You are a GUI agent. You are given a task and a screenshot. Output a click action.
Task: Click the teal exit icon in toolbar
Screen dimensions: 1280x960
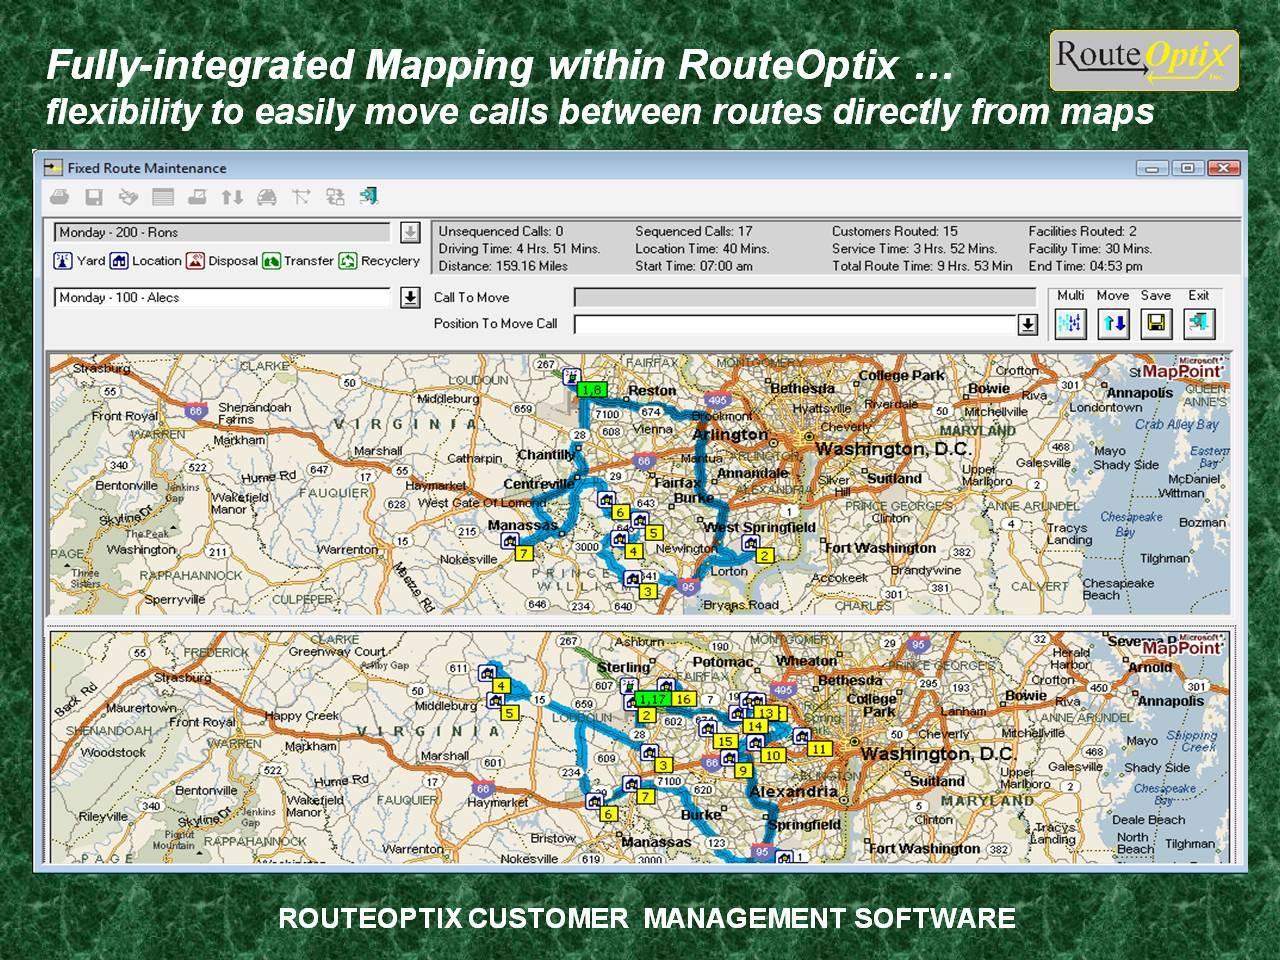point(369,197)
